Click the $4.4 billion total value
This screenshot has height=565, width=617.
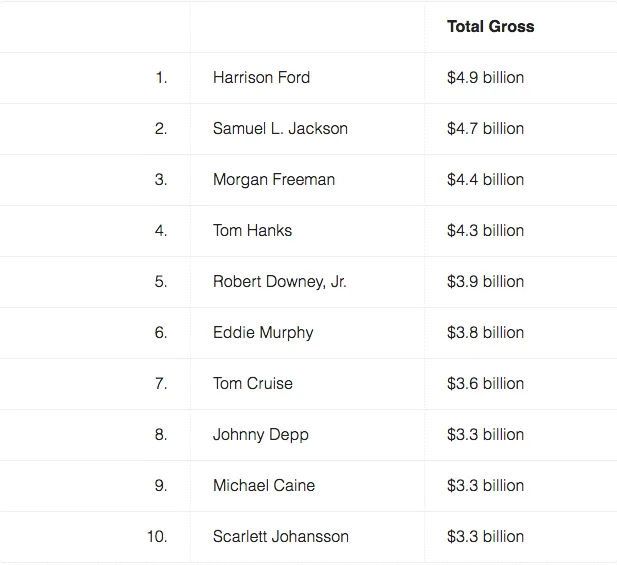pos(485,180)
